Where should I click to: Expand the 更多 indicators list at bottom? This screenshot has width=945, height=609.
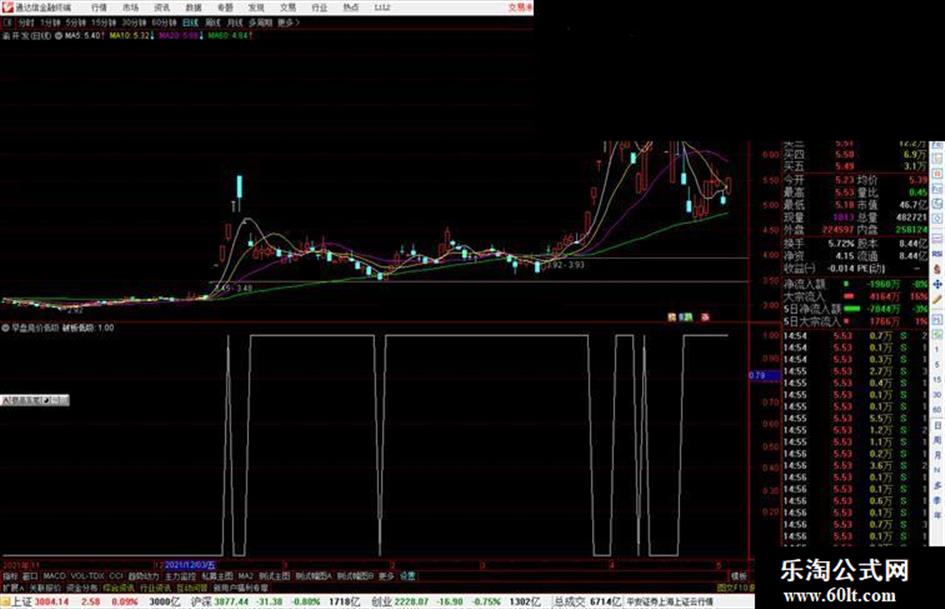386,576
